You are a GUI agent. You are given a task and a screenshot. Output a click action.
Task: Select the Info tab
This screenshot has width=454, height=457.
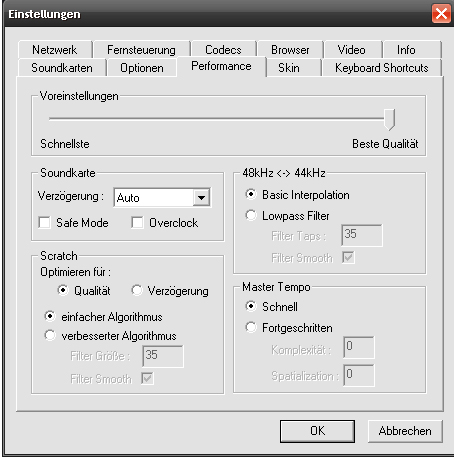point(406,50)
